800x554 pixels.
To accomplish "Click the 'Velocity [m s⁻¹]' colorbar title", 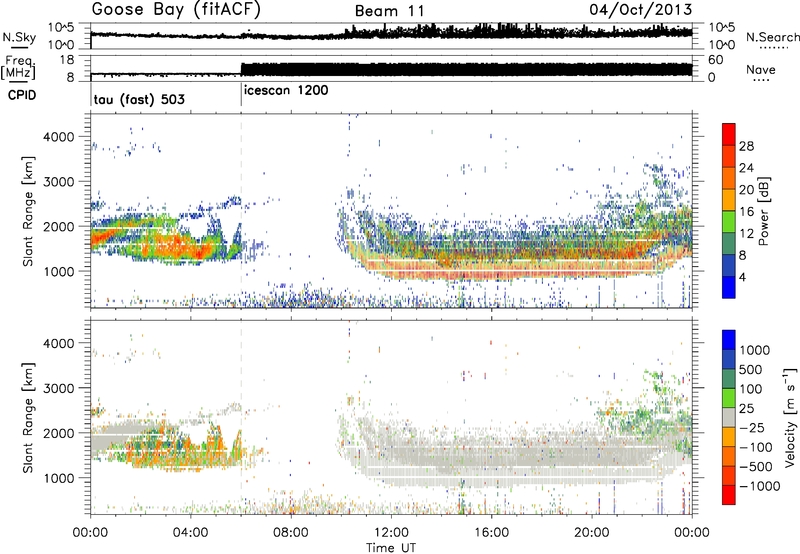I will [x=790, y=417].
